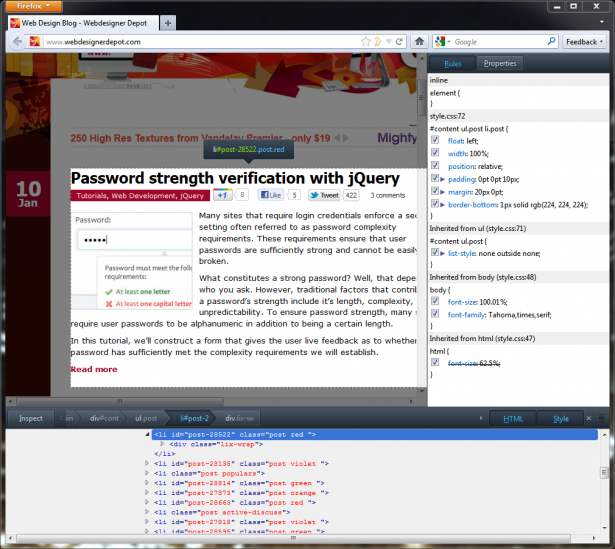Select div.lix-w breadcrumb item
This screenshot has height=549, width=615.
[x=239, y=418]
